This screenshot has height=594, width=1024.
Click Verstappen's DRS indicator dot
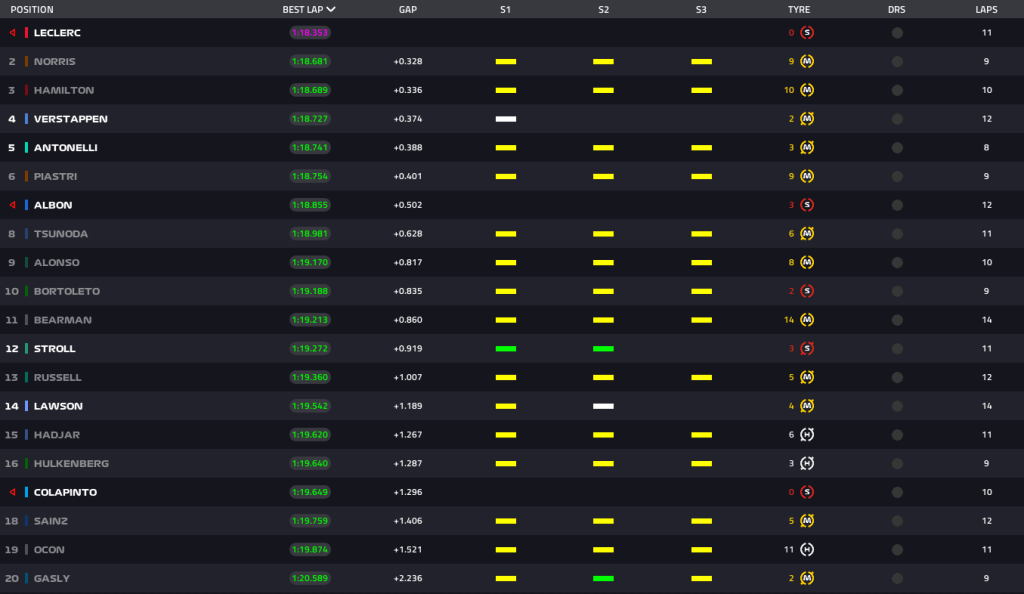pos(897,119)
